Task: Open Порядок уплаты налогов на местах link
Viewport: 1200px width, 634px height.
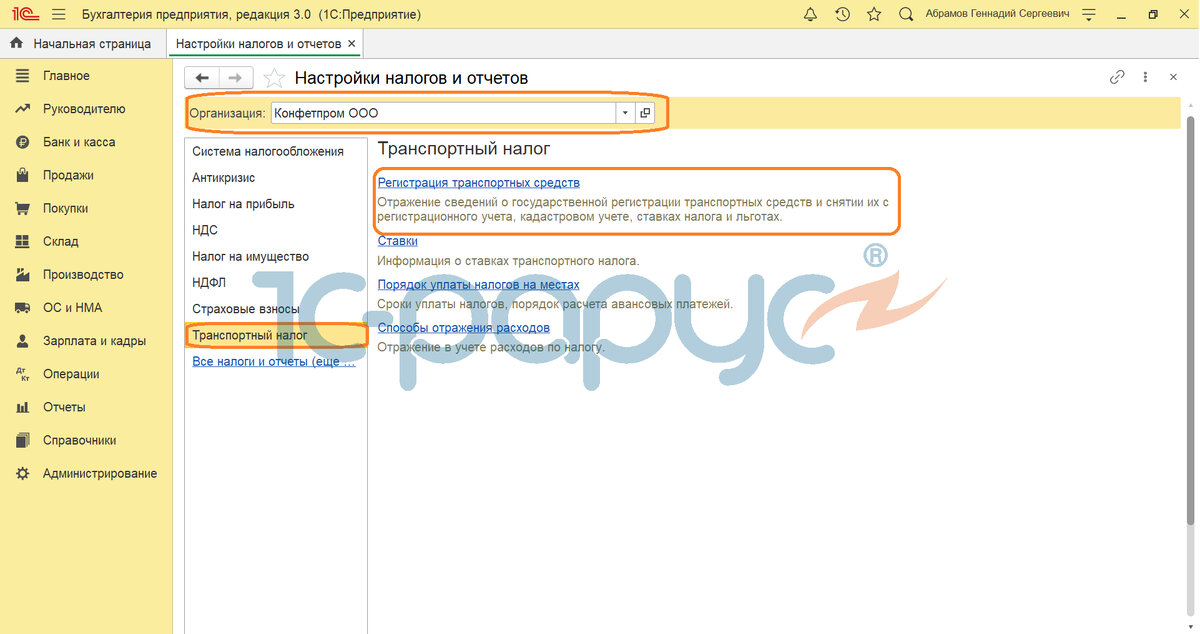Action: tap(479, 285)
